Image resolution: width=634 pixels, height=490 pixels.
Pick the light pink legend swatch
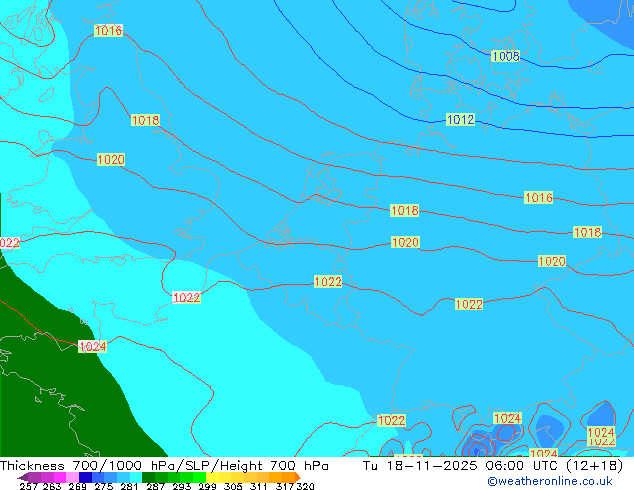[x=72, y=477]
